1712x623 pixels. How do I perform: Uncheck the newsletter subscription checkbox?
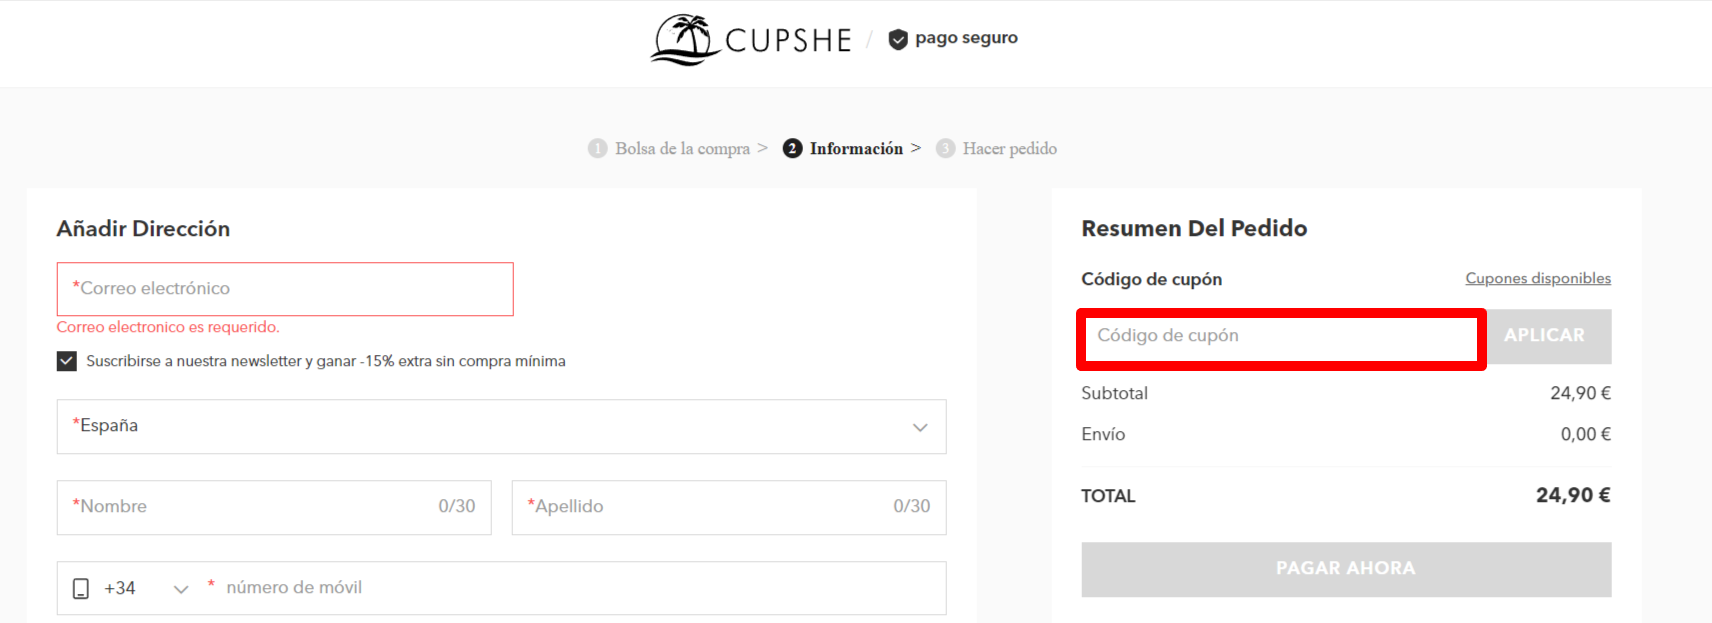[67, 361]
